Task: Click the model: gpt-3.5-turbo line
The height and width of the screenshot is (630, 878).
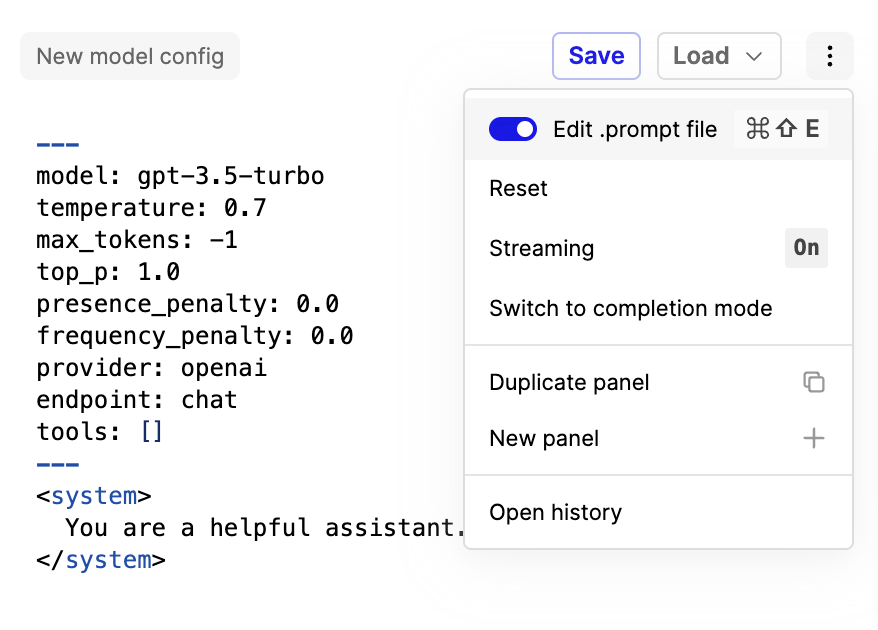Action: coord(180,176)
